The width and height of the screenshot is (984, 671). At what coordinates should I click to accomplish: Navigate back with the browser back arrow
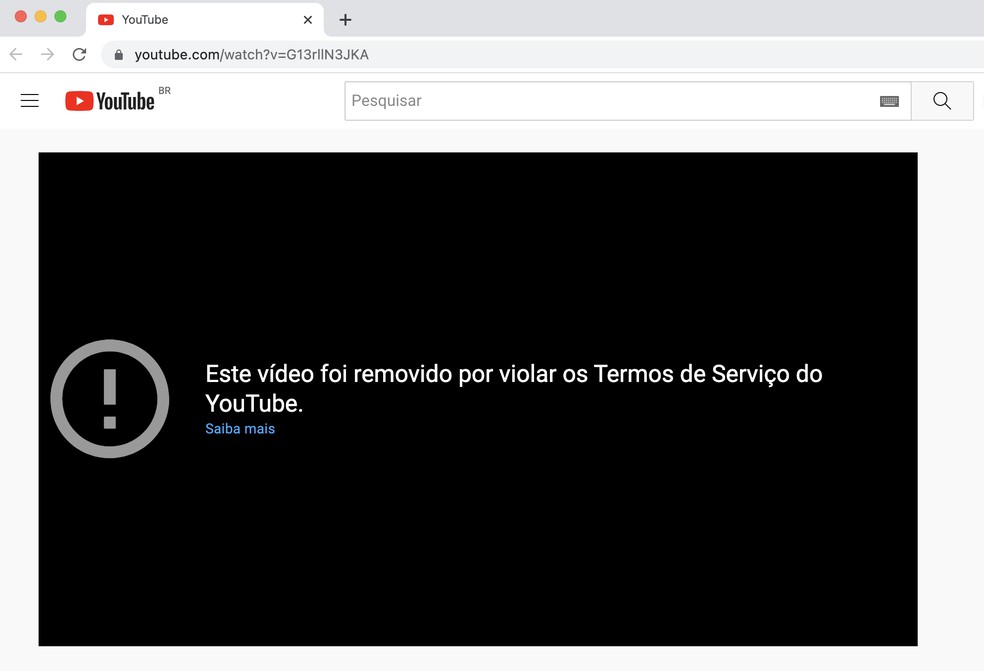pyautogui.click(x=15, y=54)
